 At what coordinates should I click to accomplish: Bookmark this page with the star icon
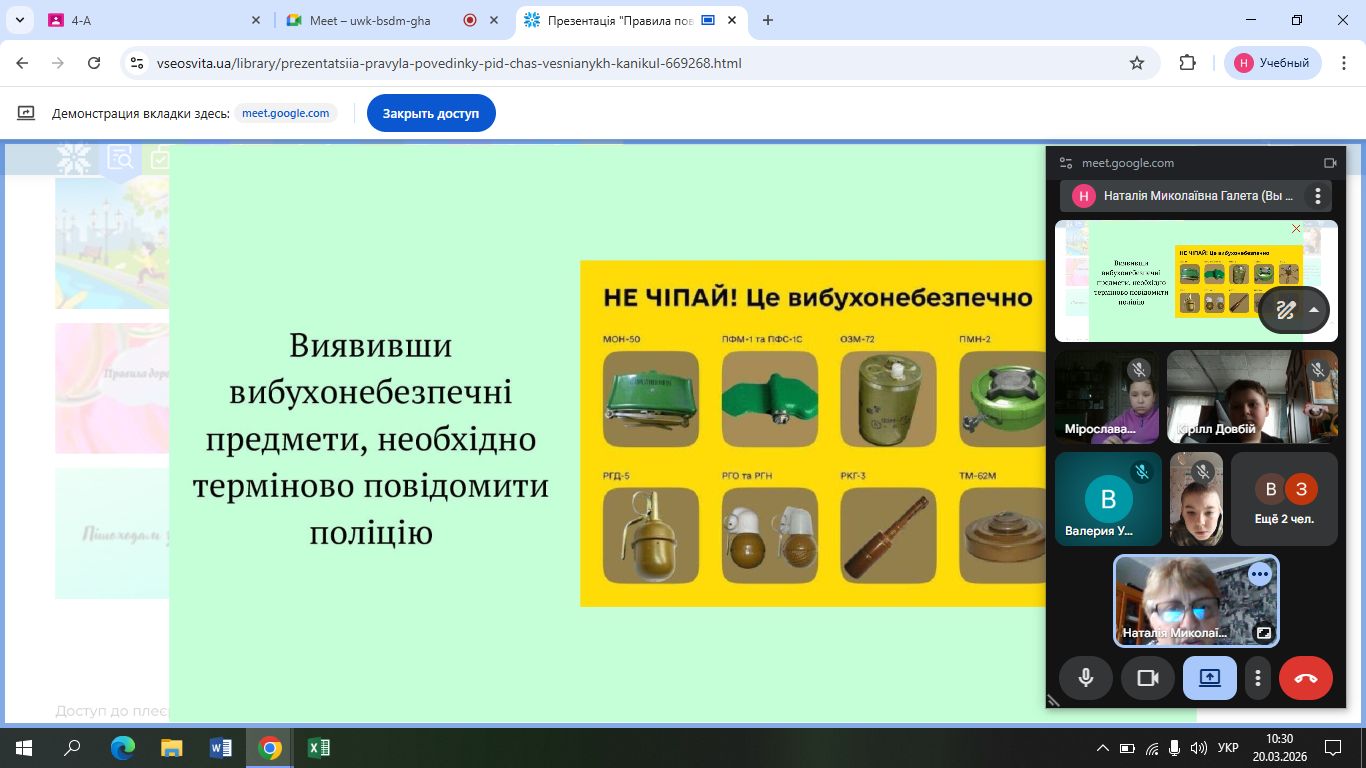click(1136, 63)
